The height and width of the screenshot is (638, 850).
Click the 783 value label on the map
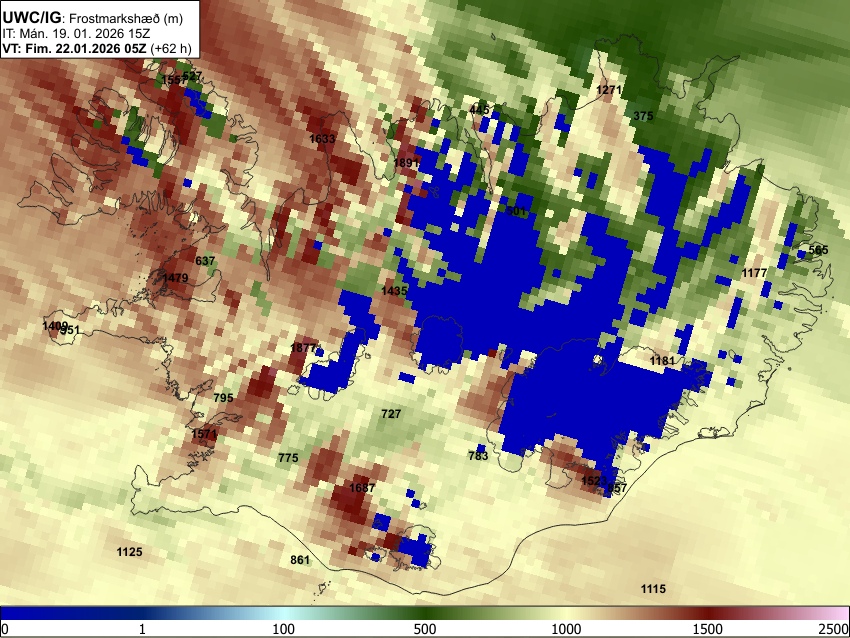(478, 455)
